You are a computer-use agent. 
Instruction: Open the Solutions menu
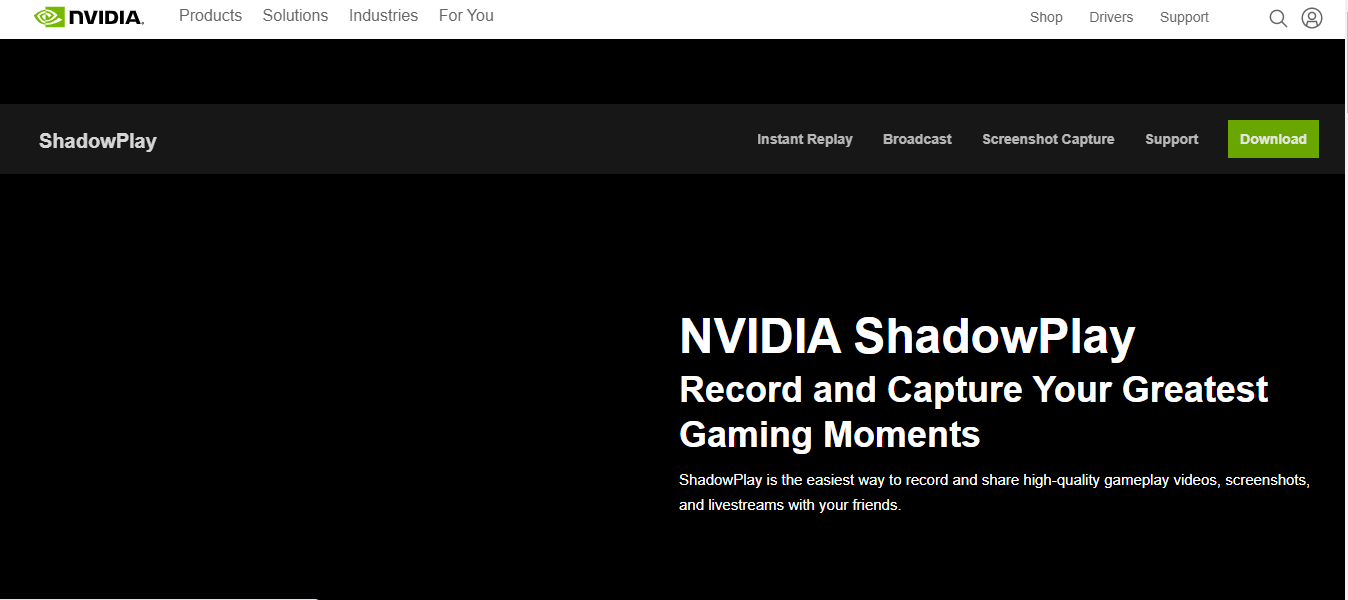(x=295, y=16)
